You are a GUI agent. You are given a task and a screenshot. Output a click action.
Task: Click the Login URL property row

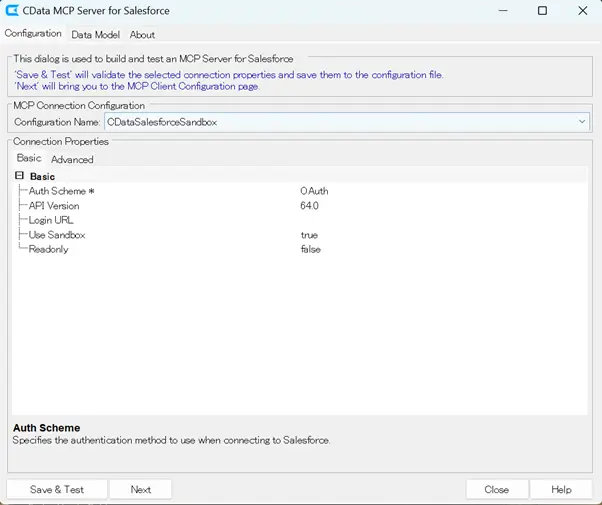[51, 220]
